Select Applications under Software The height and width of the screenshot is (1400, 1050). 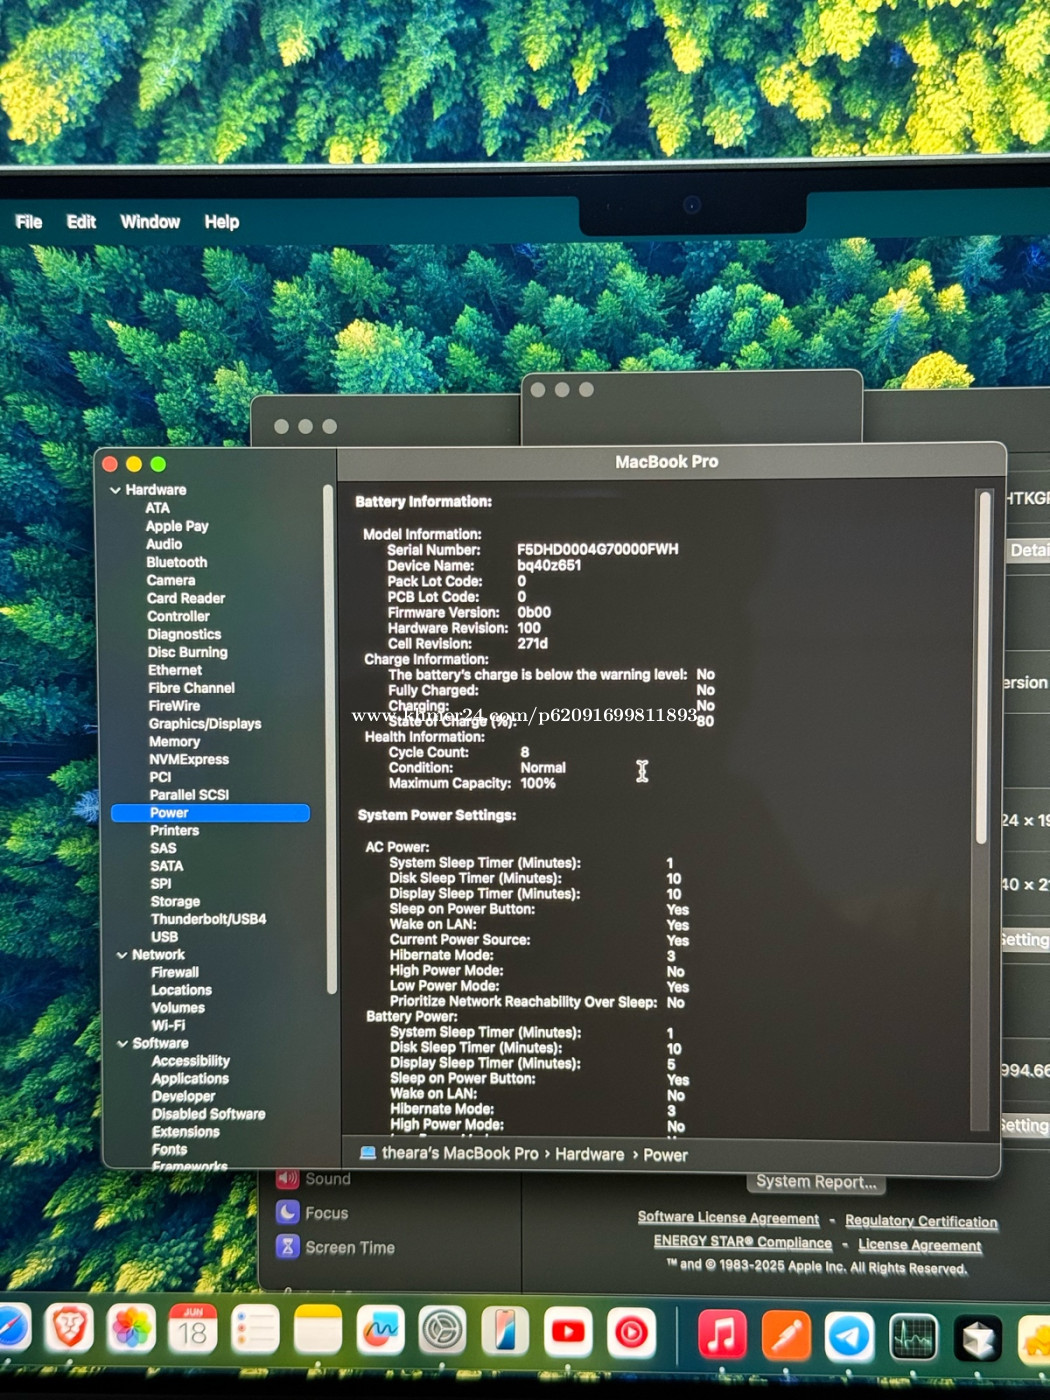coord(190,1078)
